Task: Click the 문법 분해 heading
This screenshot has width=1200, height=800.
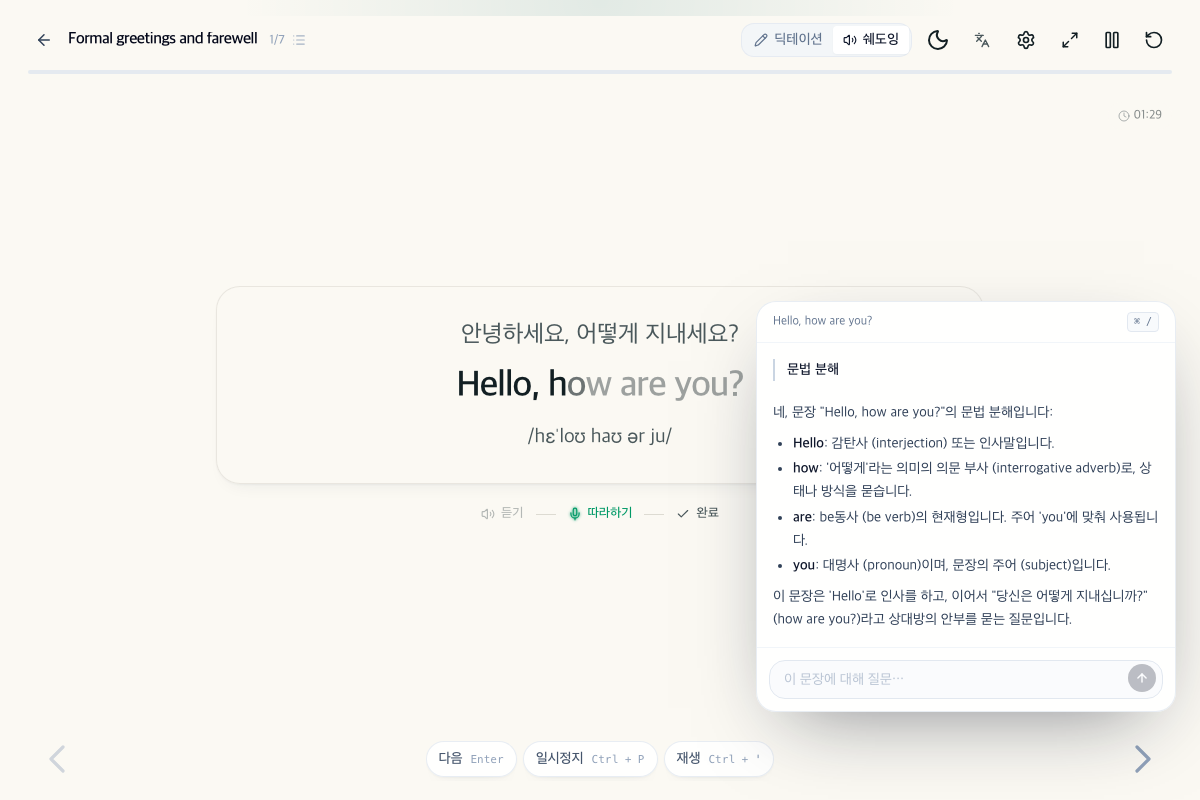Action: pyautogui.click(x=813, y=369)
